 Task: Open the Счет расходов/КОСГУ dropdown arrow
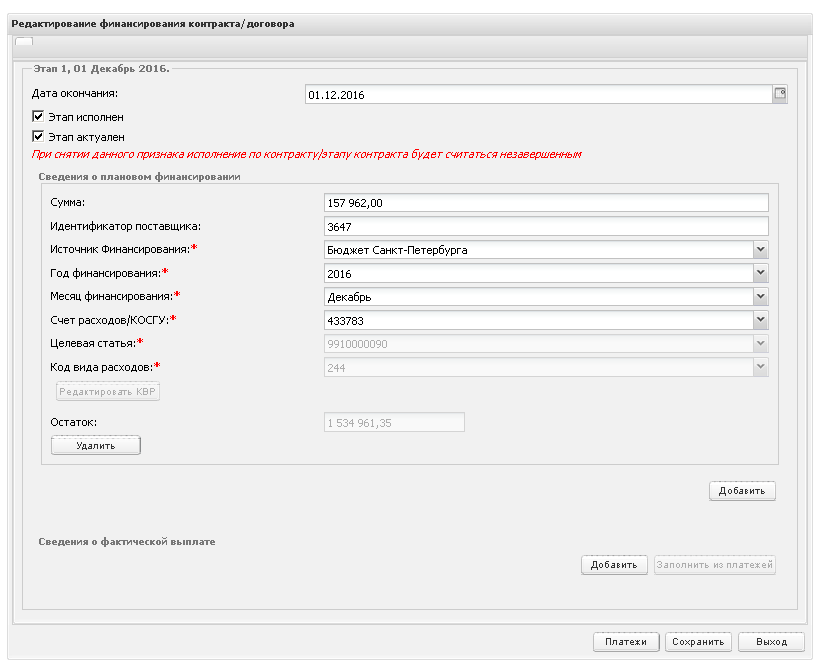click(760, 320)
